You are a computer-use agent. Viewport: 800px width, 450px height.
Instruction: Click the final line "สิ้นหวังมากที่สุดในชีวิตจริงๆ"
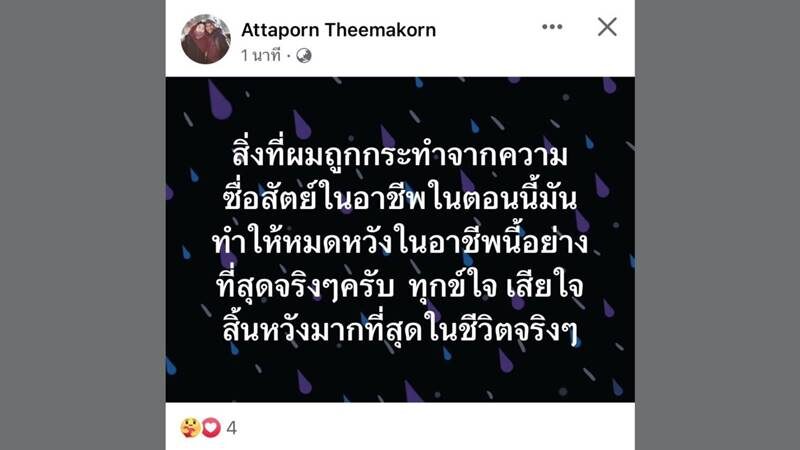400,331
